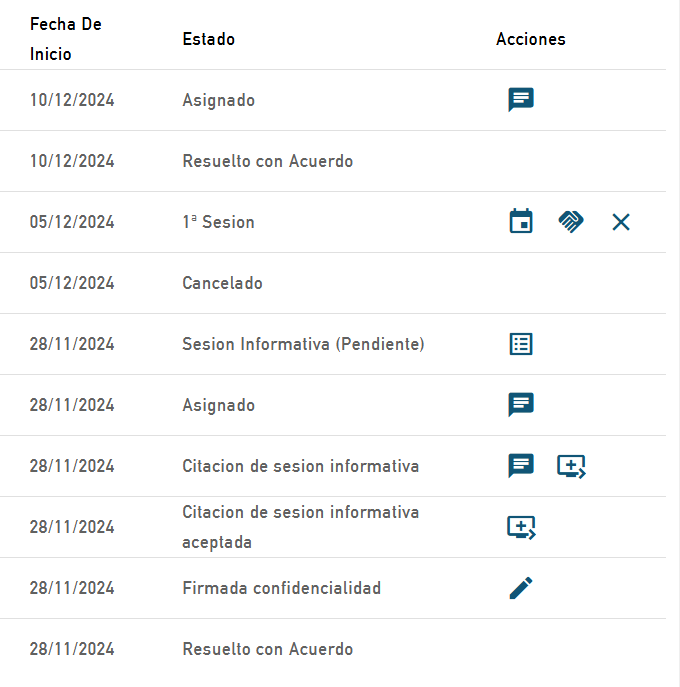Click the 1ª Sesion status text
The image size is (680, 687).
218,222
